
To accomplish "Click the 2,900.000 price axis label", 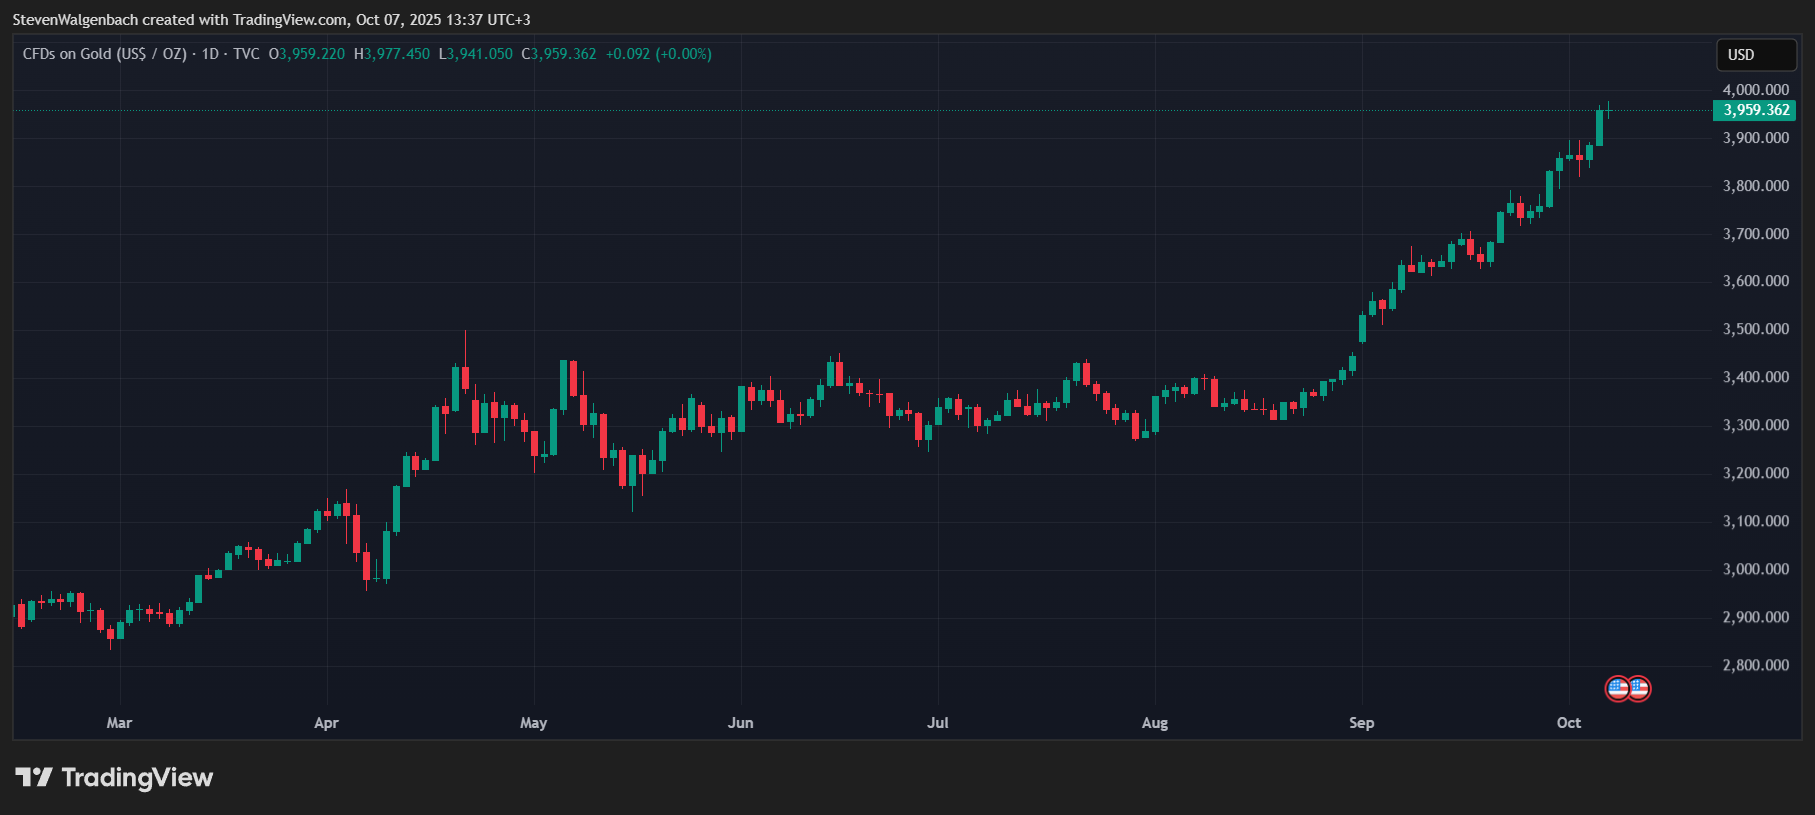I will 1756,617.
